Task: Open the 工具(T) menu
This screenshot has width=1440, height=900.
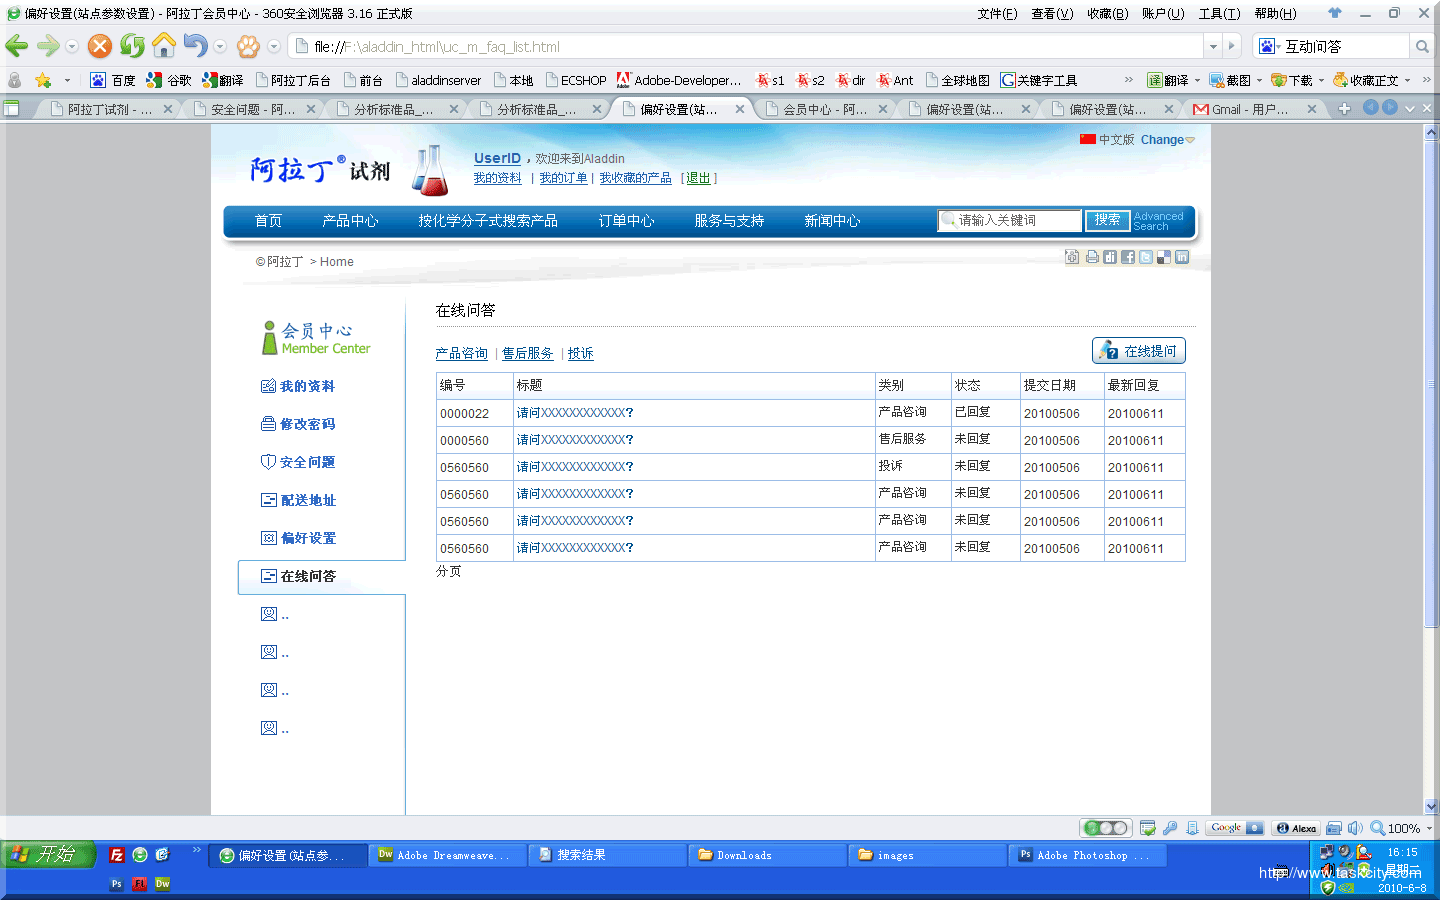Action: [1219, 14]
